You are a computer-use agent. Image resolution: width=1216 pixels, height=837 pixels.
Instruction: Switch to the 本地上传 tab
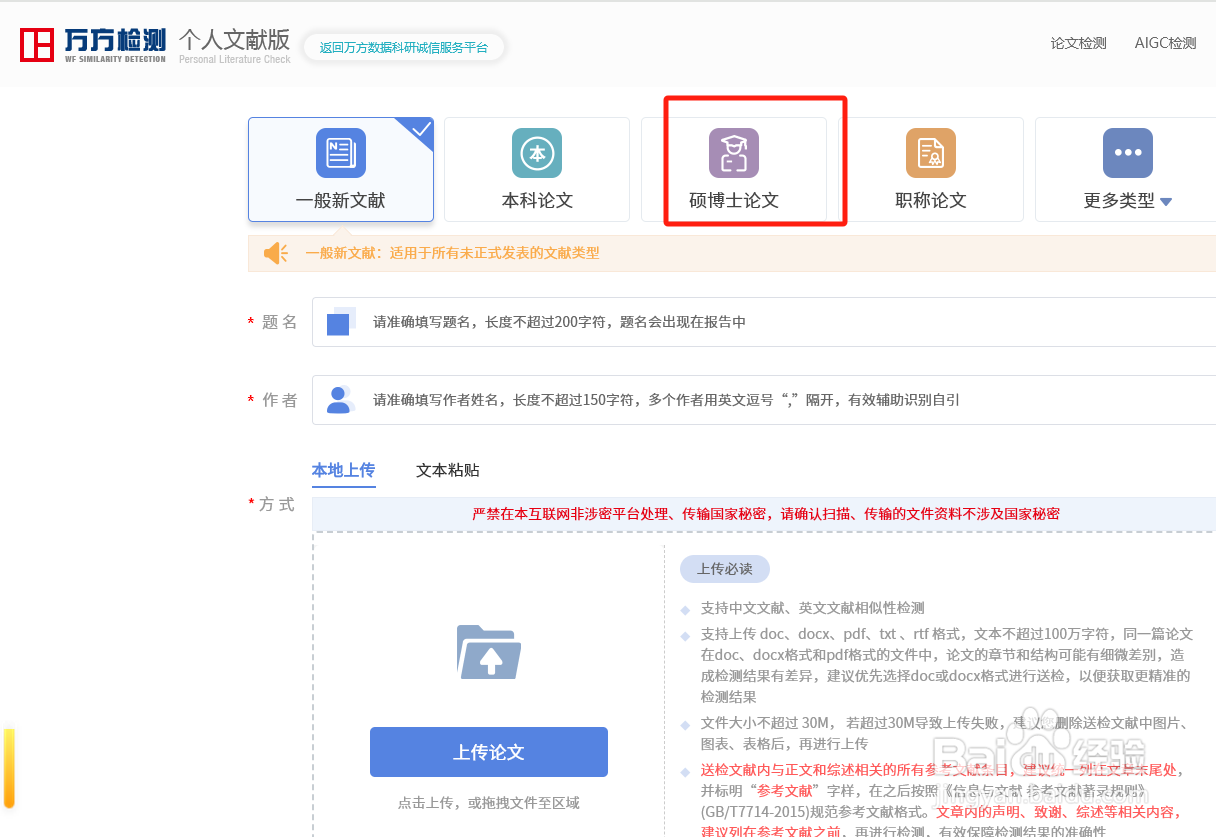[343, 470]
